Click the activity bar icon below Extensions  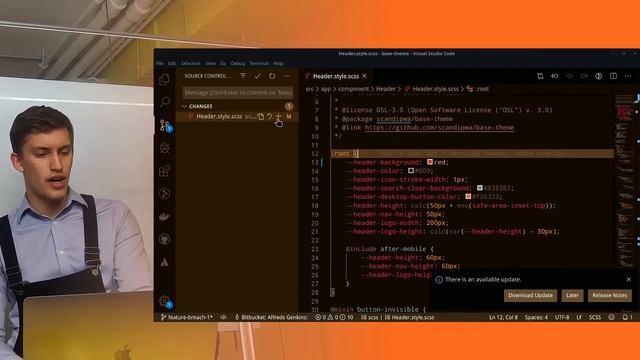click(164, 193)
